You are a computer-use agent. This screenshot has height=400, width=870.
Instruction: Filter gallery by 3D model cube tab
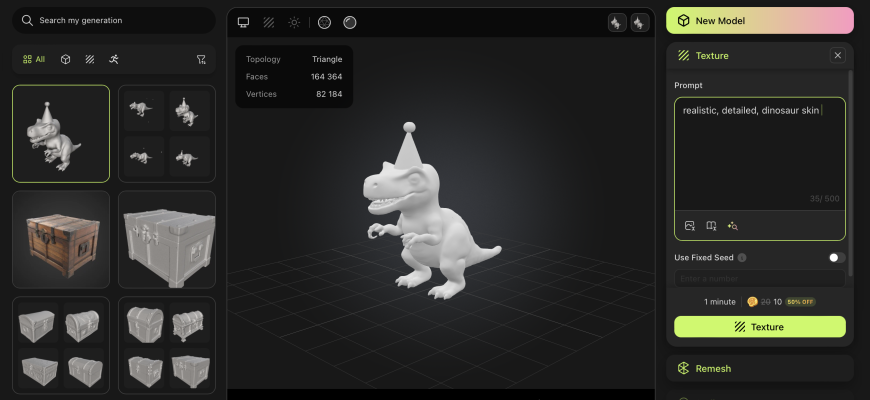65,59
